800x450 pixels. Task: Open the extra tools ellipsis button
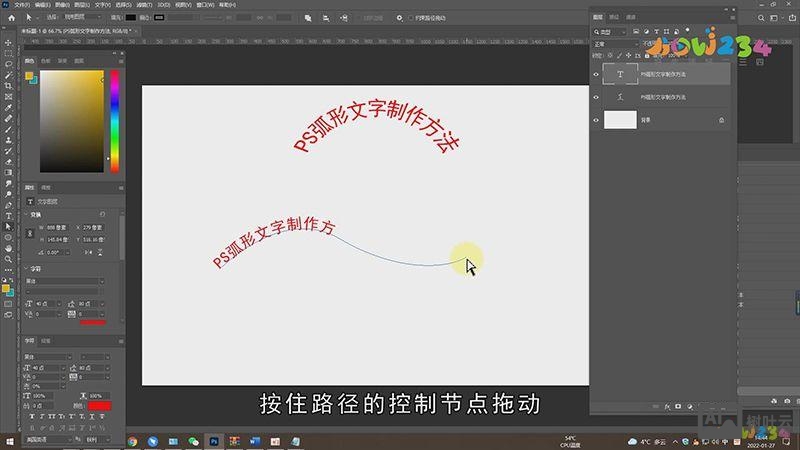tap(8, 270)
